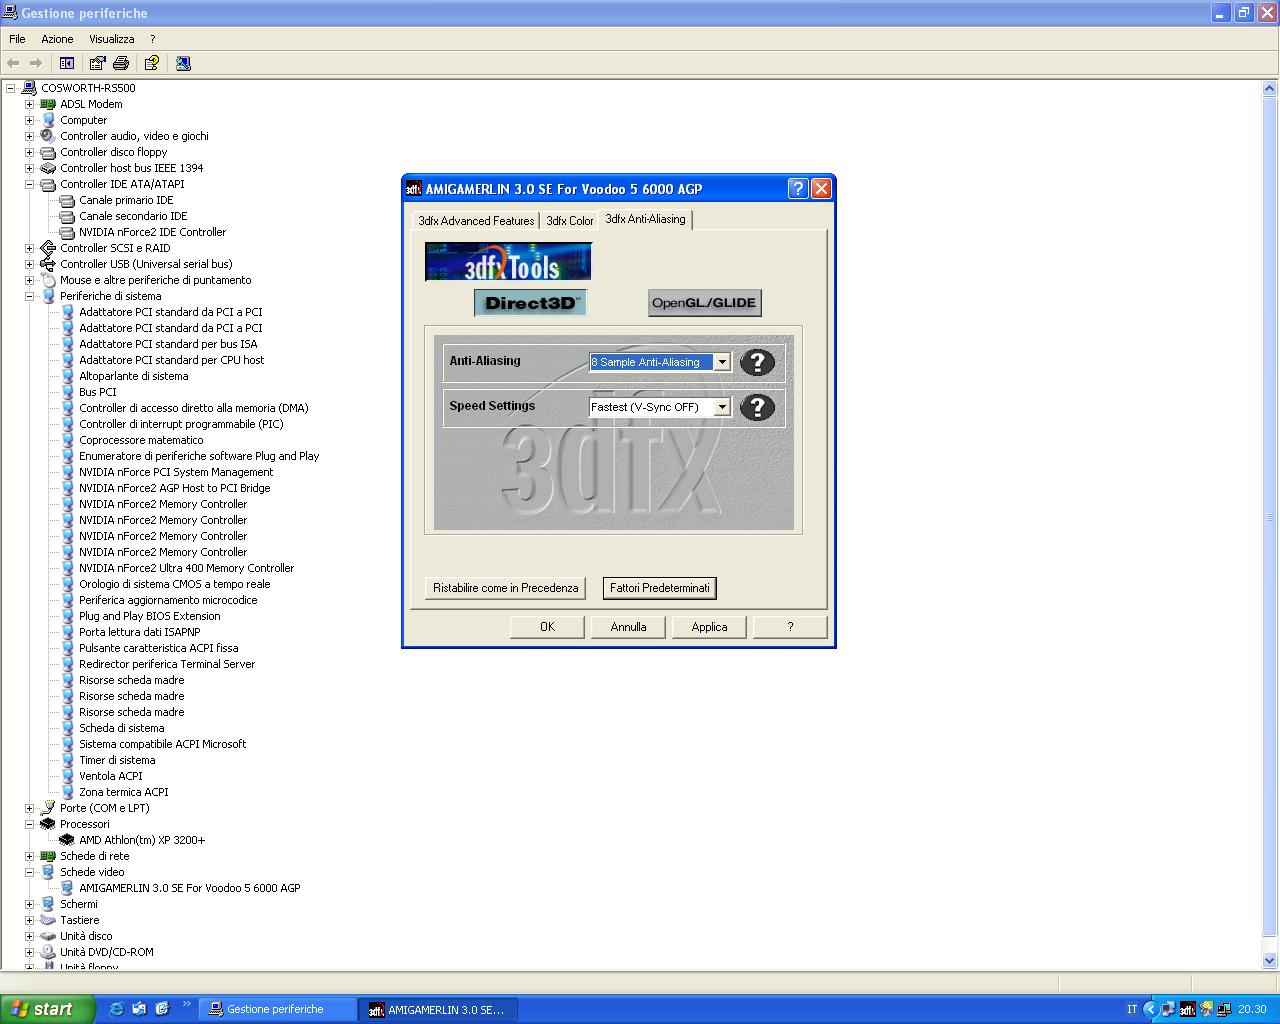Click the Processori category icon
1280x1024 pixels.
[48, 824]
